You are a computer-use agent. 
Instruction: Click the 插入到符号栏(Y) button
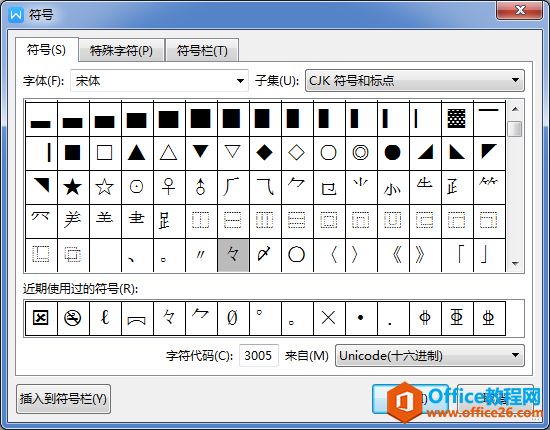(x=63, y=399)
